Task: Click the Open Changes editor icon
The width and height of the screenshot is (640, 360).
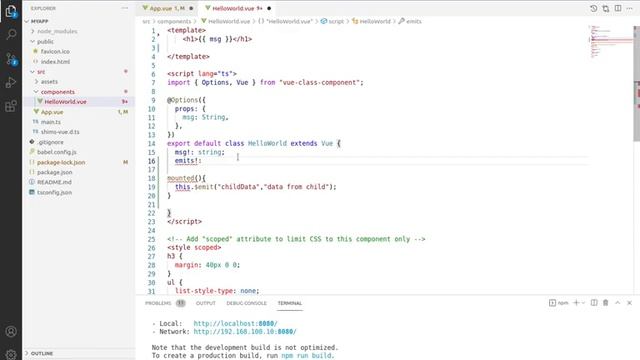Action: click(x=606, y=8)
